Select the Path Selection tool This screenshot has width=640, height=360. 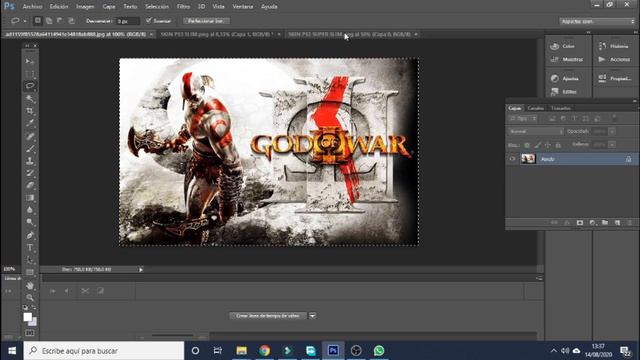point(30,260)
